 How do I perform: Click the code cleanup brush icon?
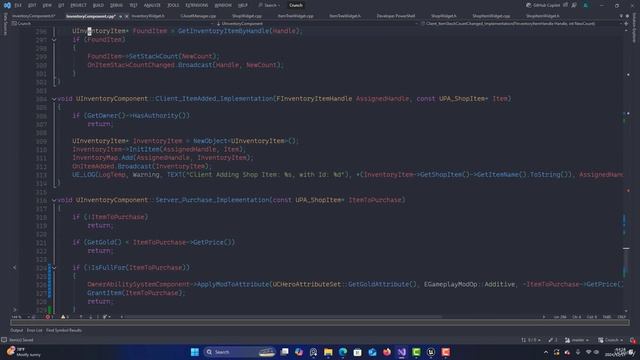(105, 317)
